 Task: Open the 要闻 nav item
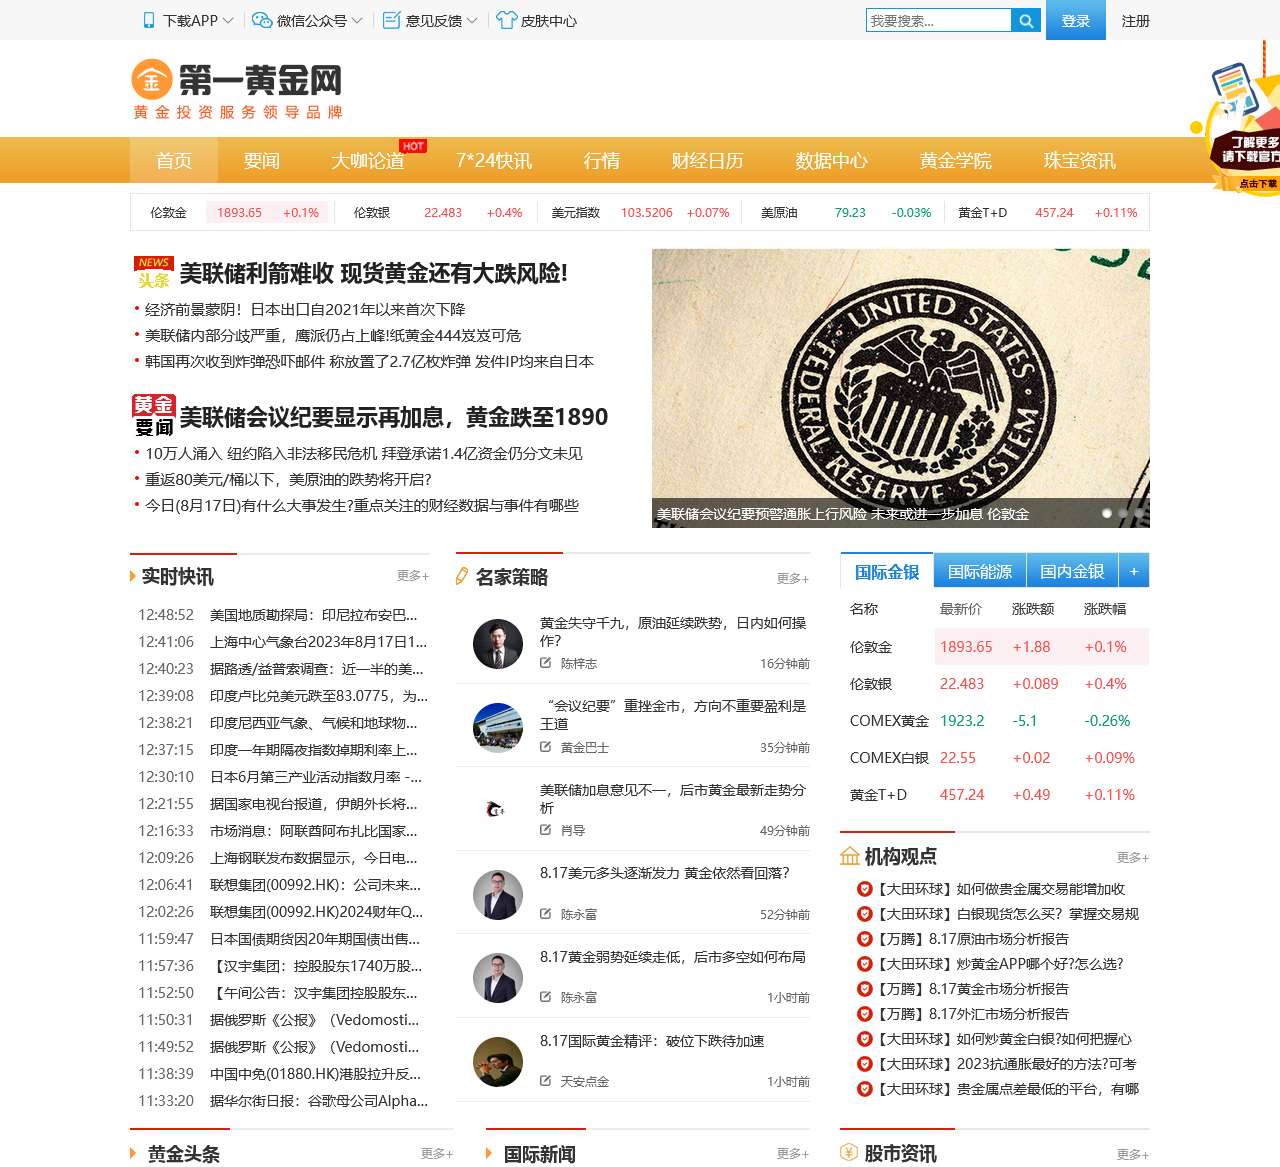point(262,160)
